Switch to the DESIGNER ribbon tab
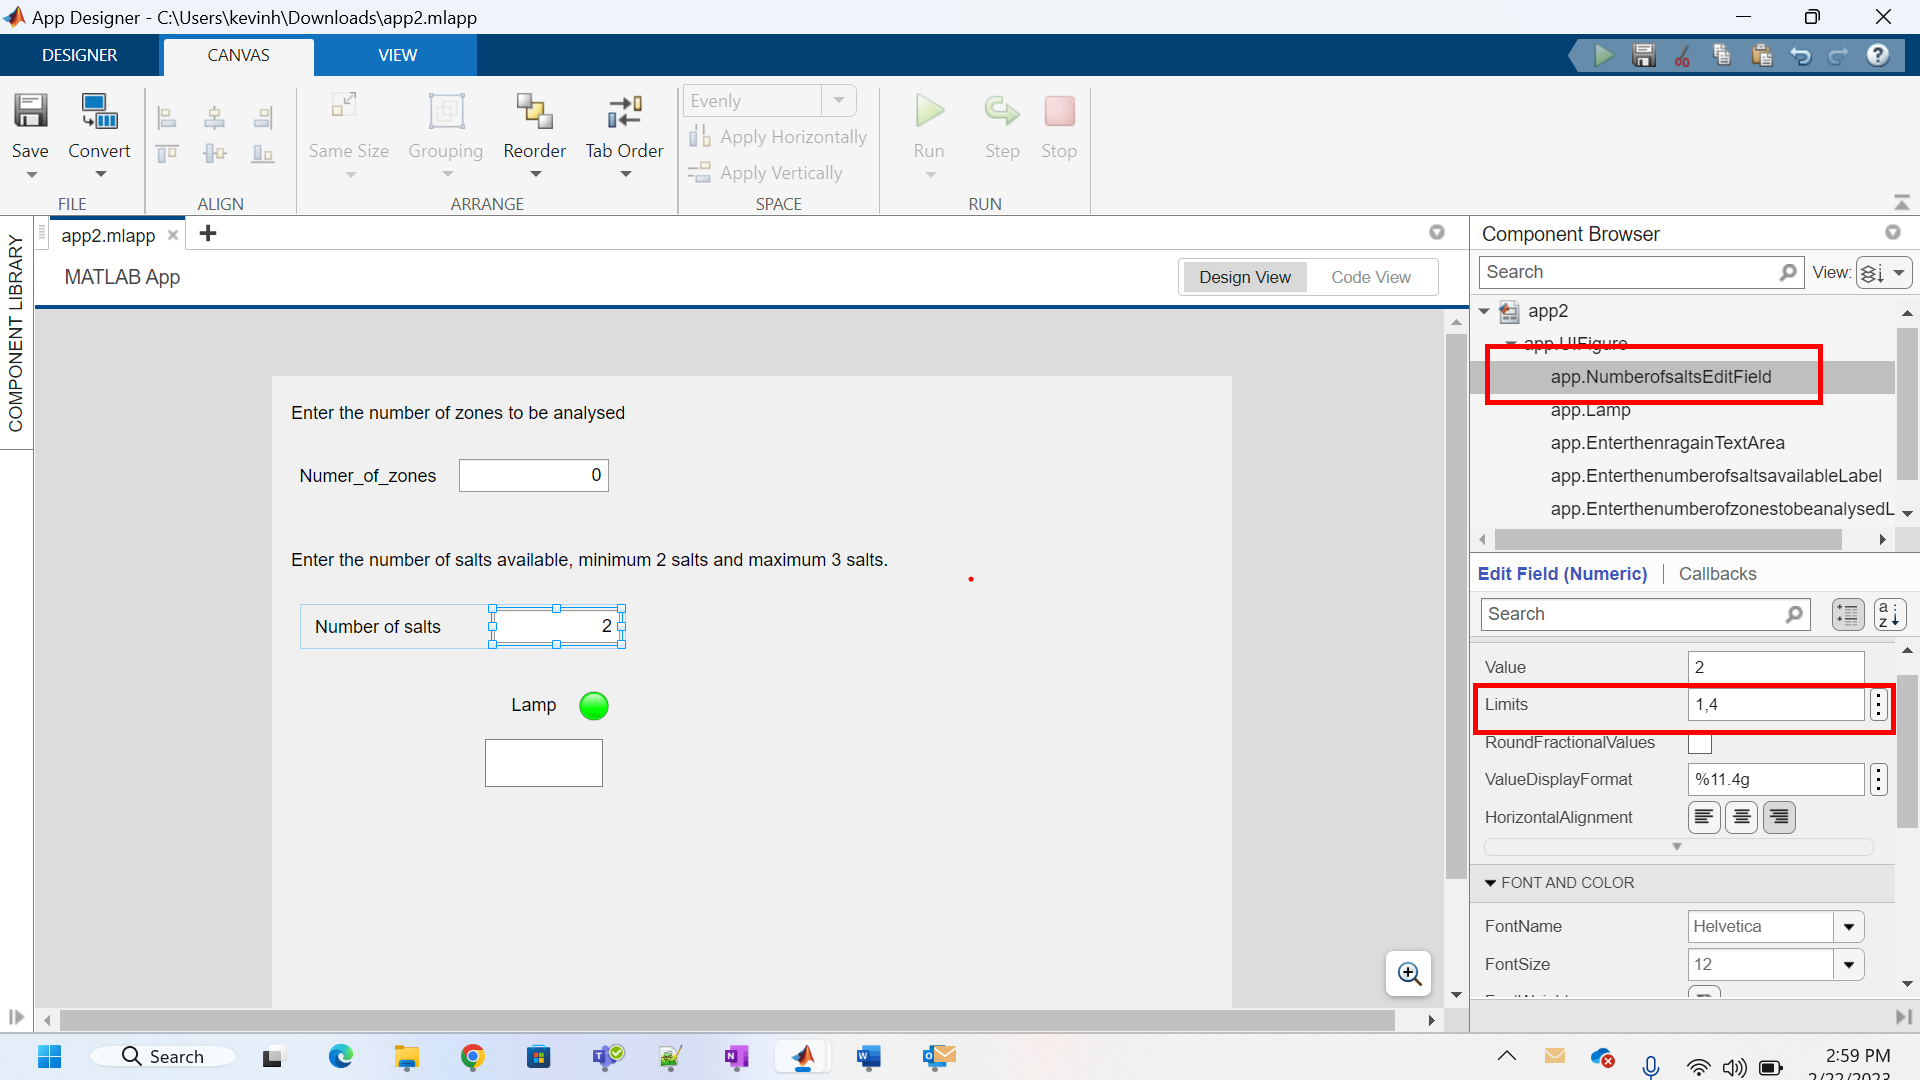 (80, 55)
